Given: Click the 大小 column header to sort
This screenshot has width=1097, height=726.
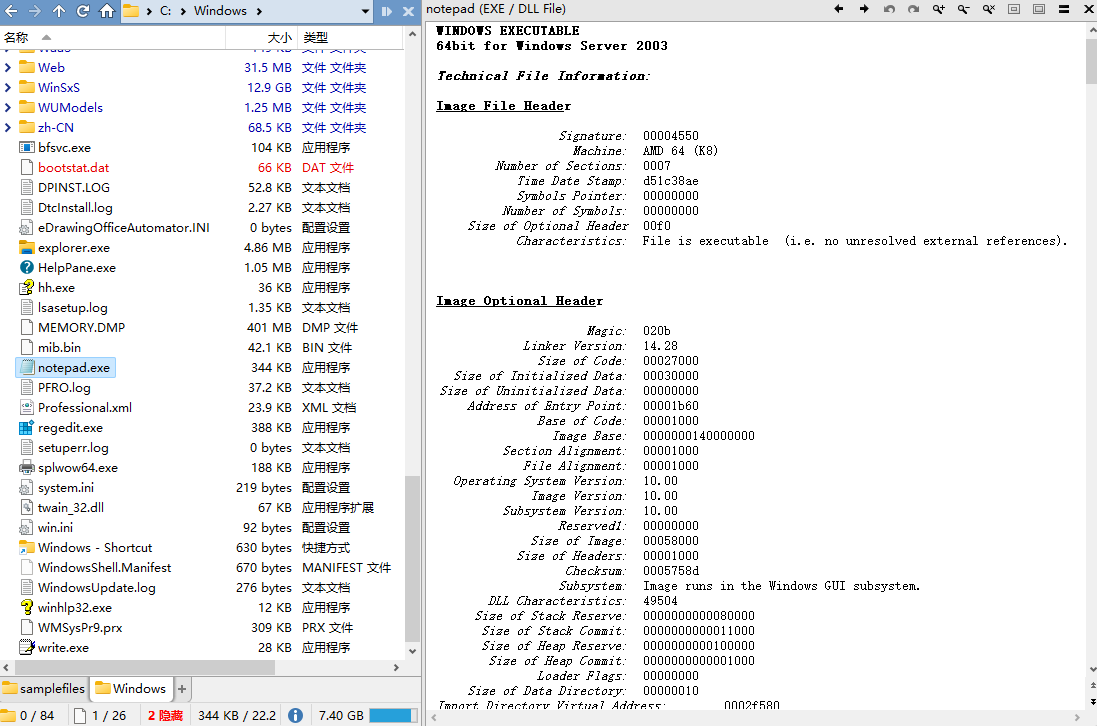Looking at the screenshot, I should click(x=278, y=38).
